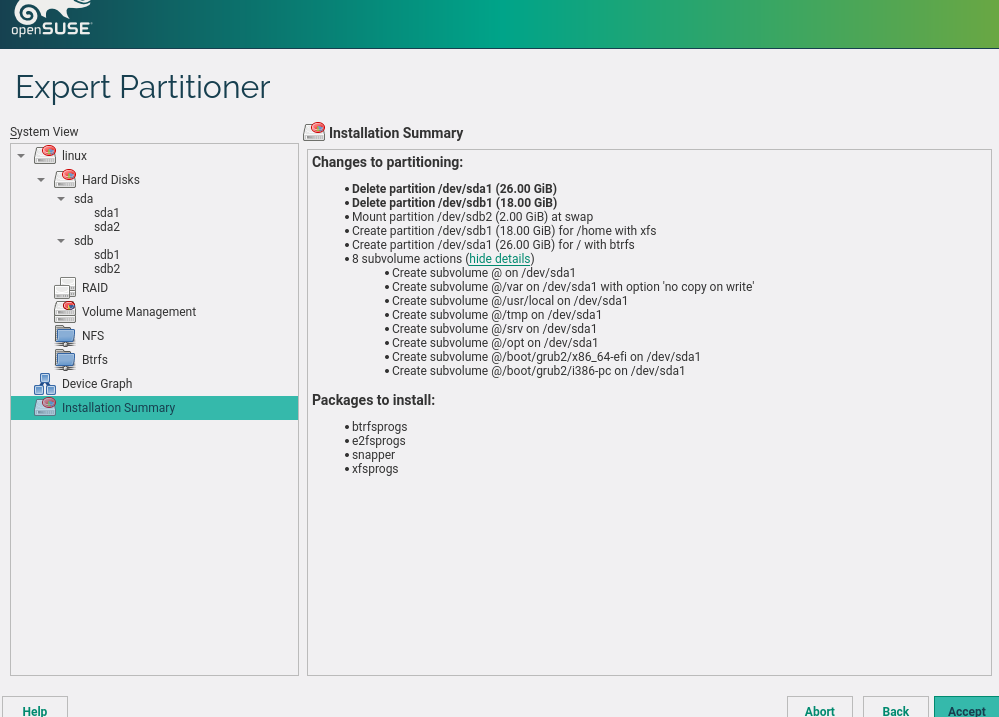Image resolution: width=999 pixels, height=717 pixels.
Task: Select the sda1 partition in tree
Action: tap(107, 213)
